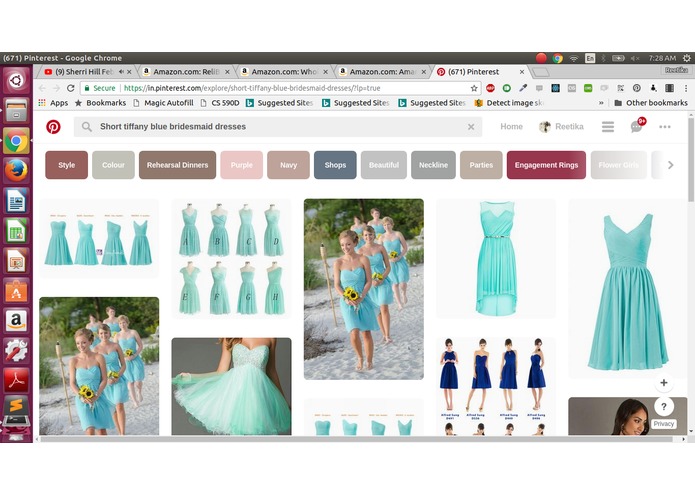Viewport: 695px width, 494px height.
Task: Open Other bookmarks folder
Action: (x=651, y=103)
